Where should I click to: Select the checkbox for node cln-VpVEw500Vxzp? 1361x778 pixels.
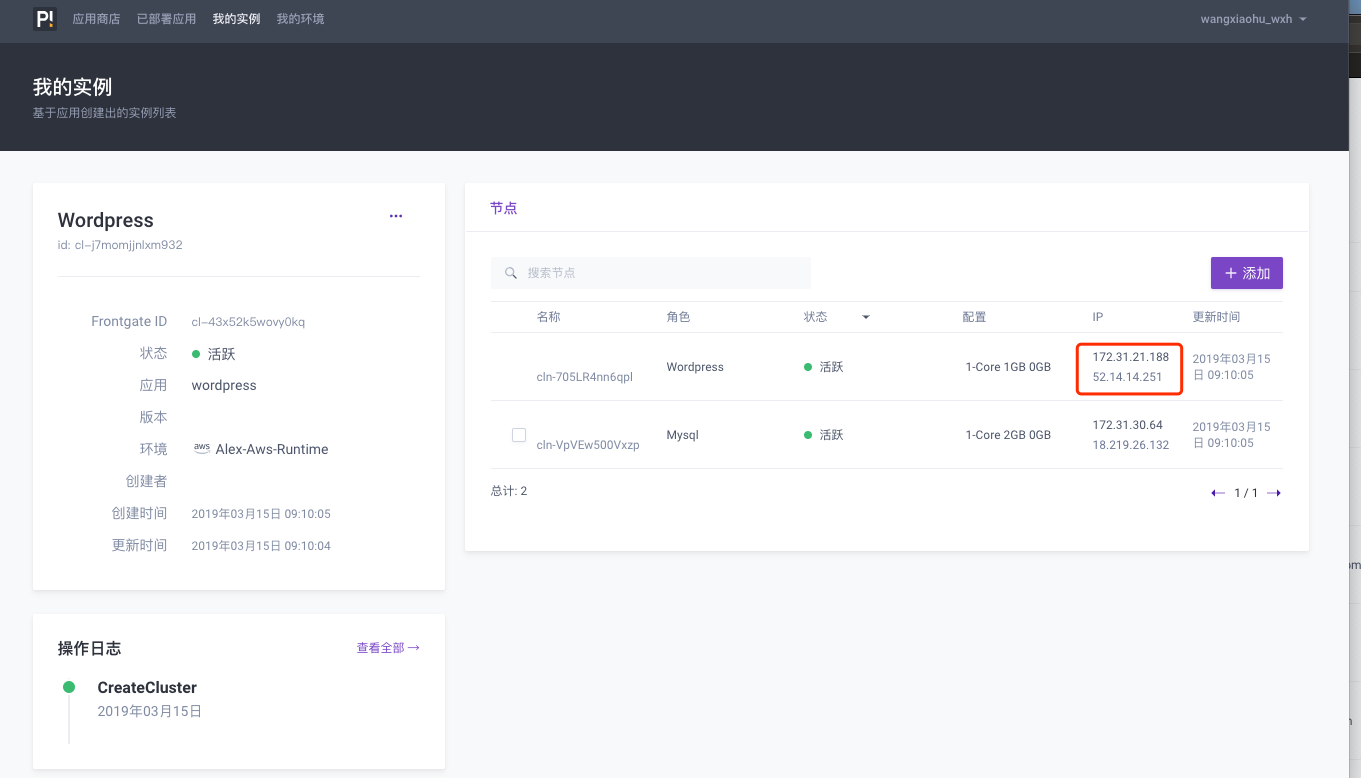519,435
